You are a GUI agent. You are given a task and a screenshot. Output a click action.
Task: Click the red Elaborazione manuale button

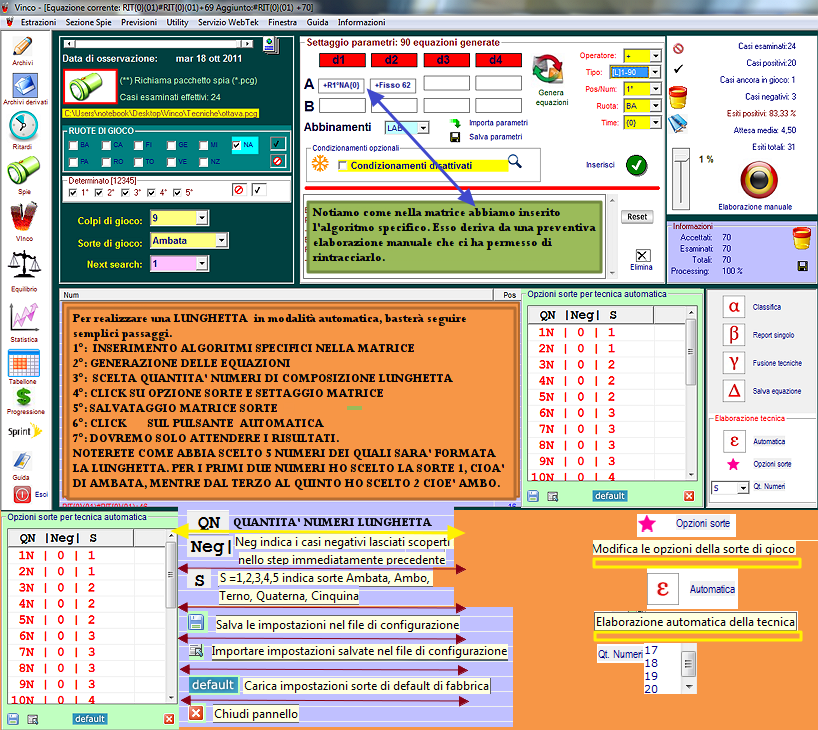[759, 180]
